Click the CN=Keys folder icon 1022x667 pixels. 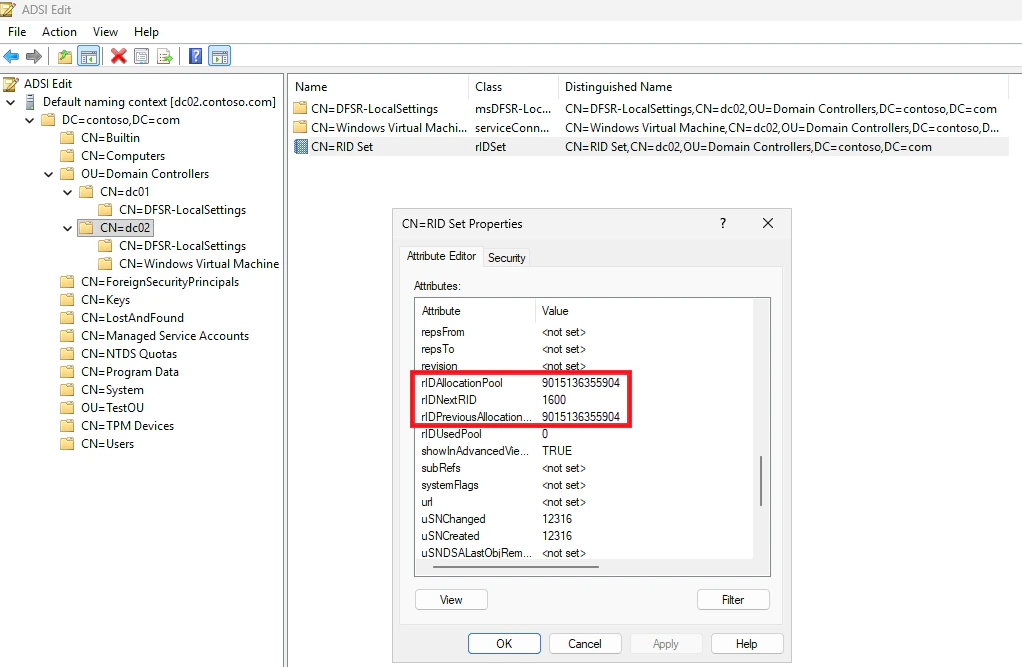(x=67, y=300)
